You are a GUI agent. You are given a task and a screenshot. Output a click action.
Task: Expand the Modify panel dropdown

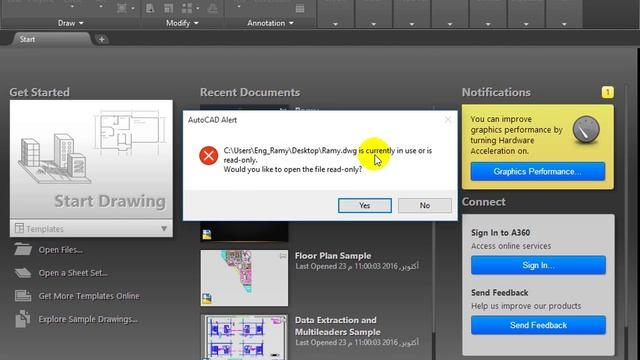click(x=182, y=23)
